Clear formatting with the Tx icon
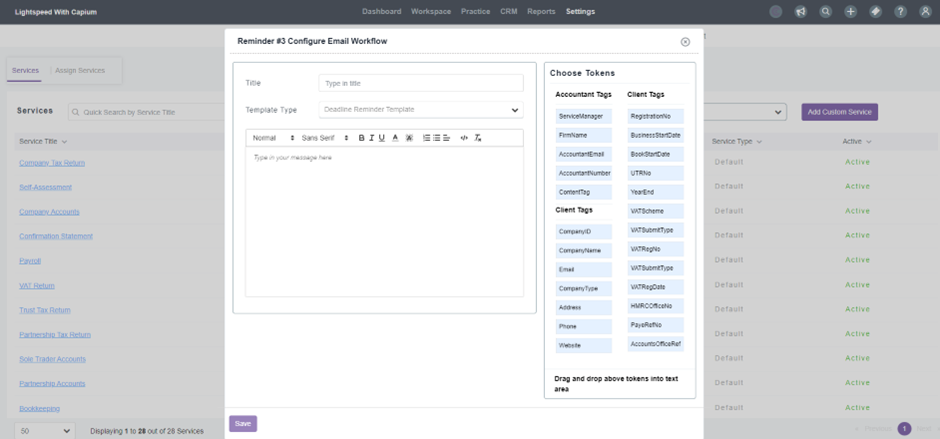Screen dimensions: 940x439 pyautogui.click(x=478, y=138)
